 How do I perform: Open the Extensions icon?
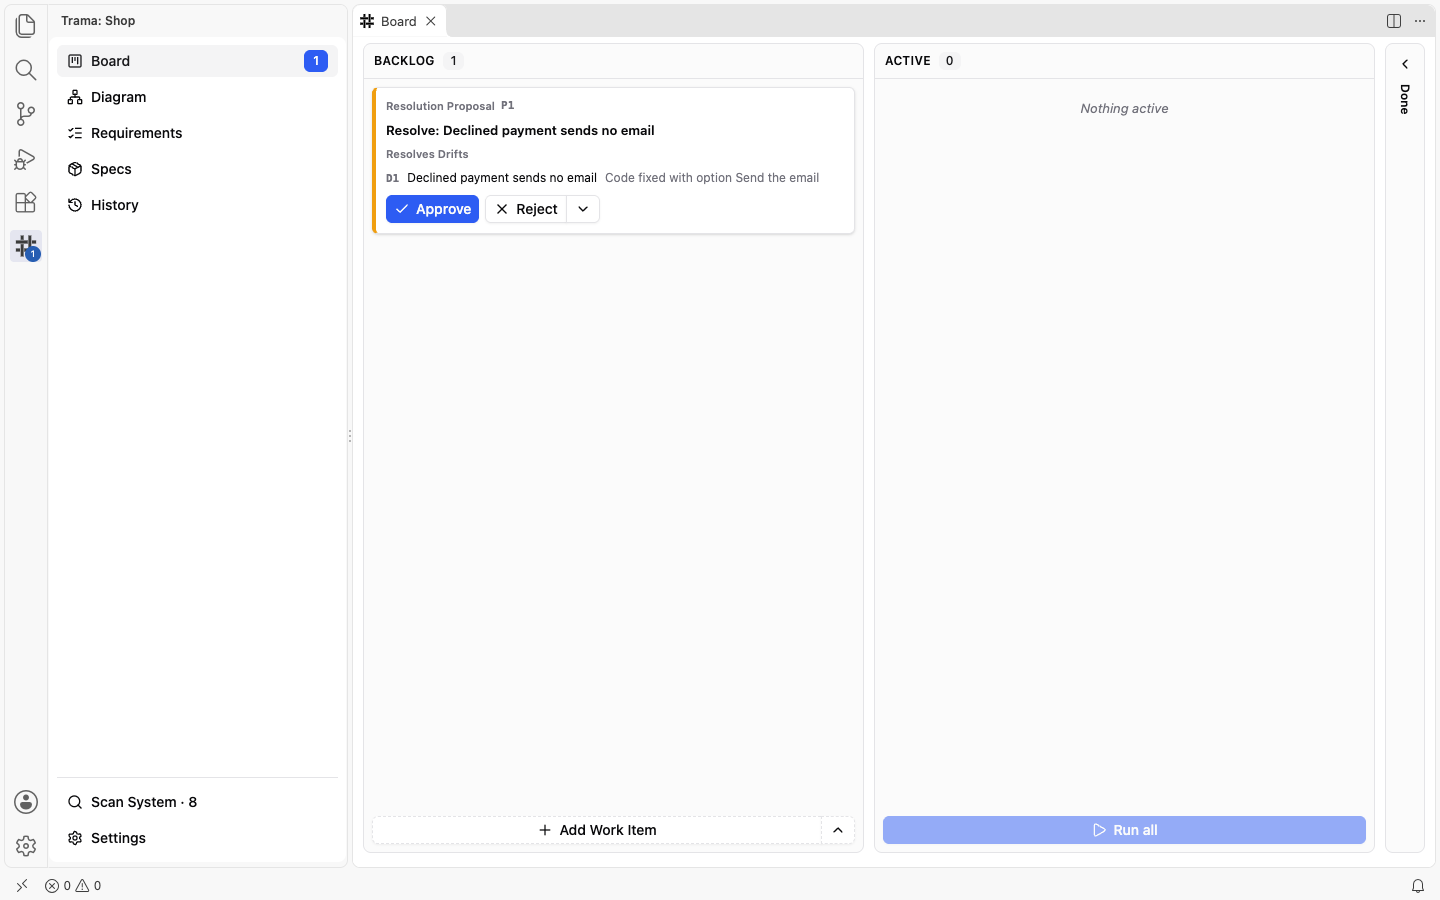coord(26,202)
